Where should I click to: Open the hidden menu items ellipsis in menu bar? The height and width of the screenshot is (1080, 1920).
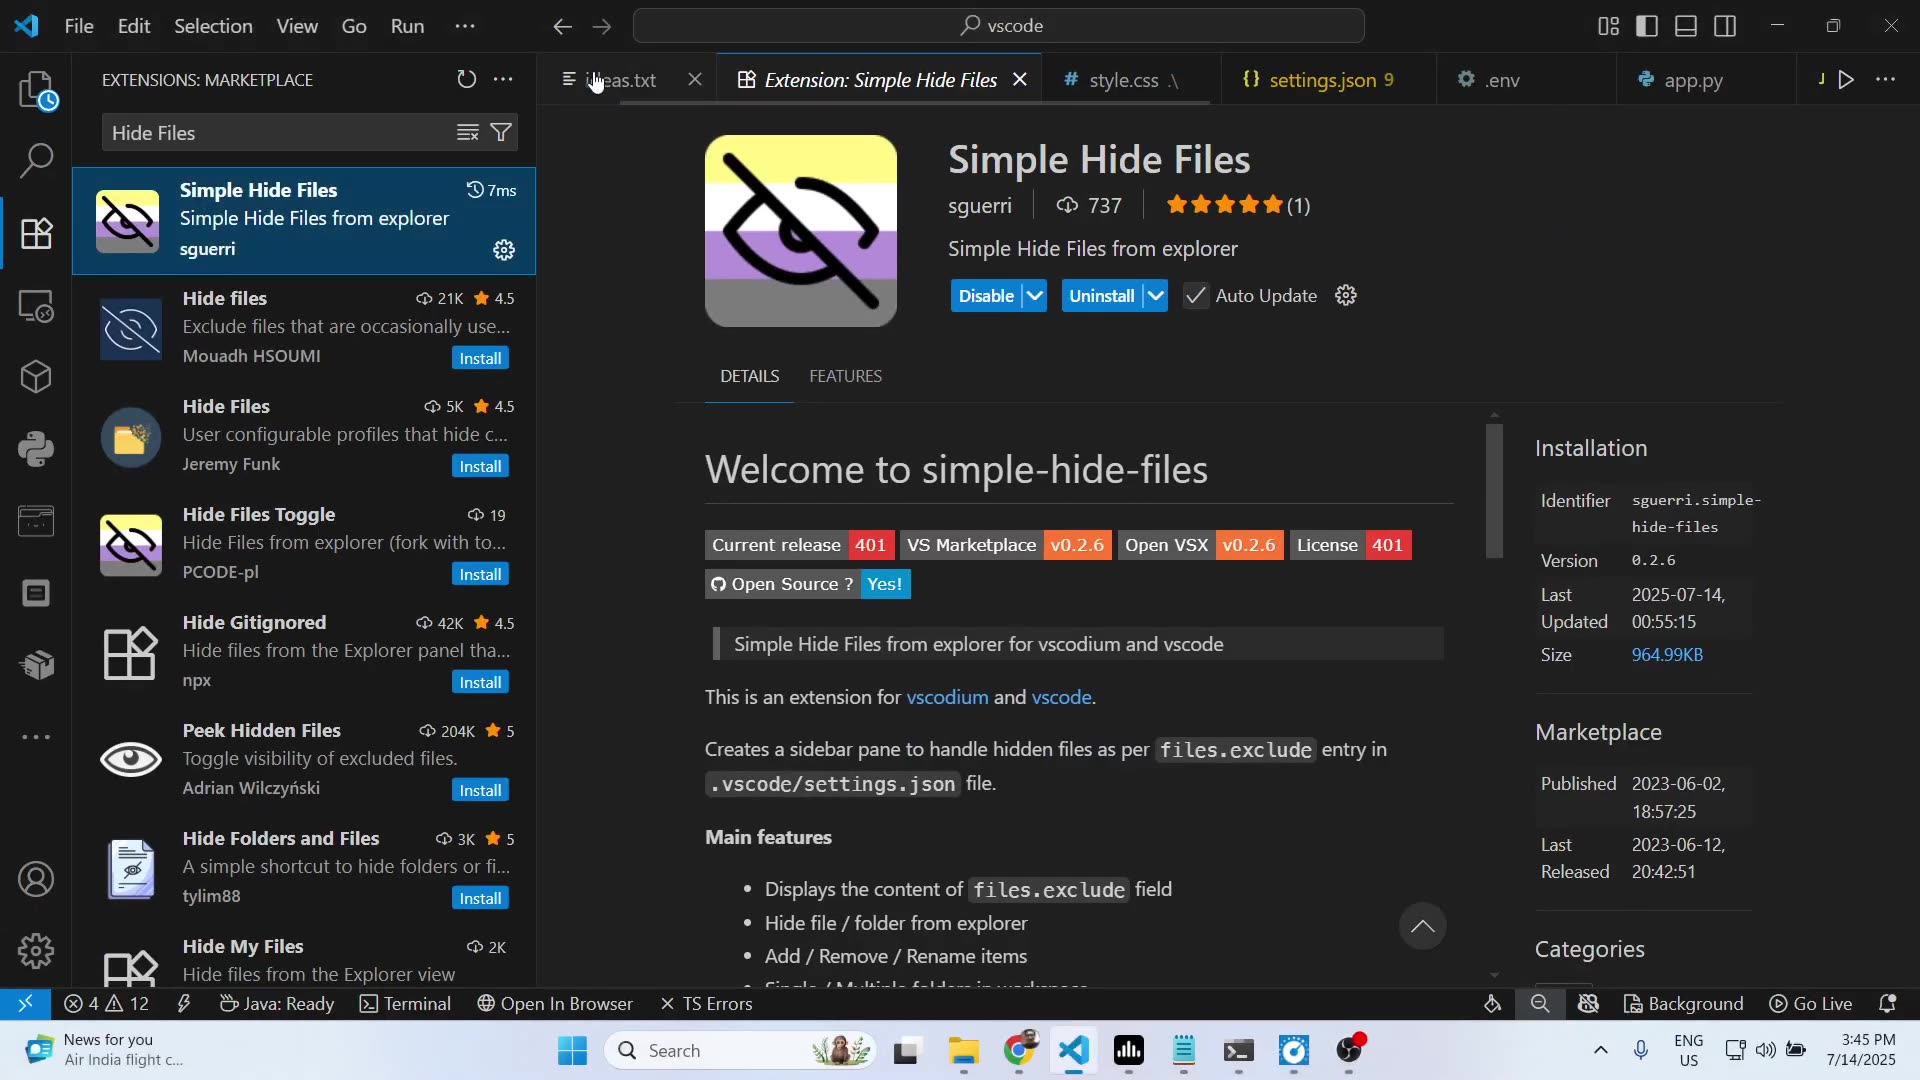tap(465, 26)
